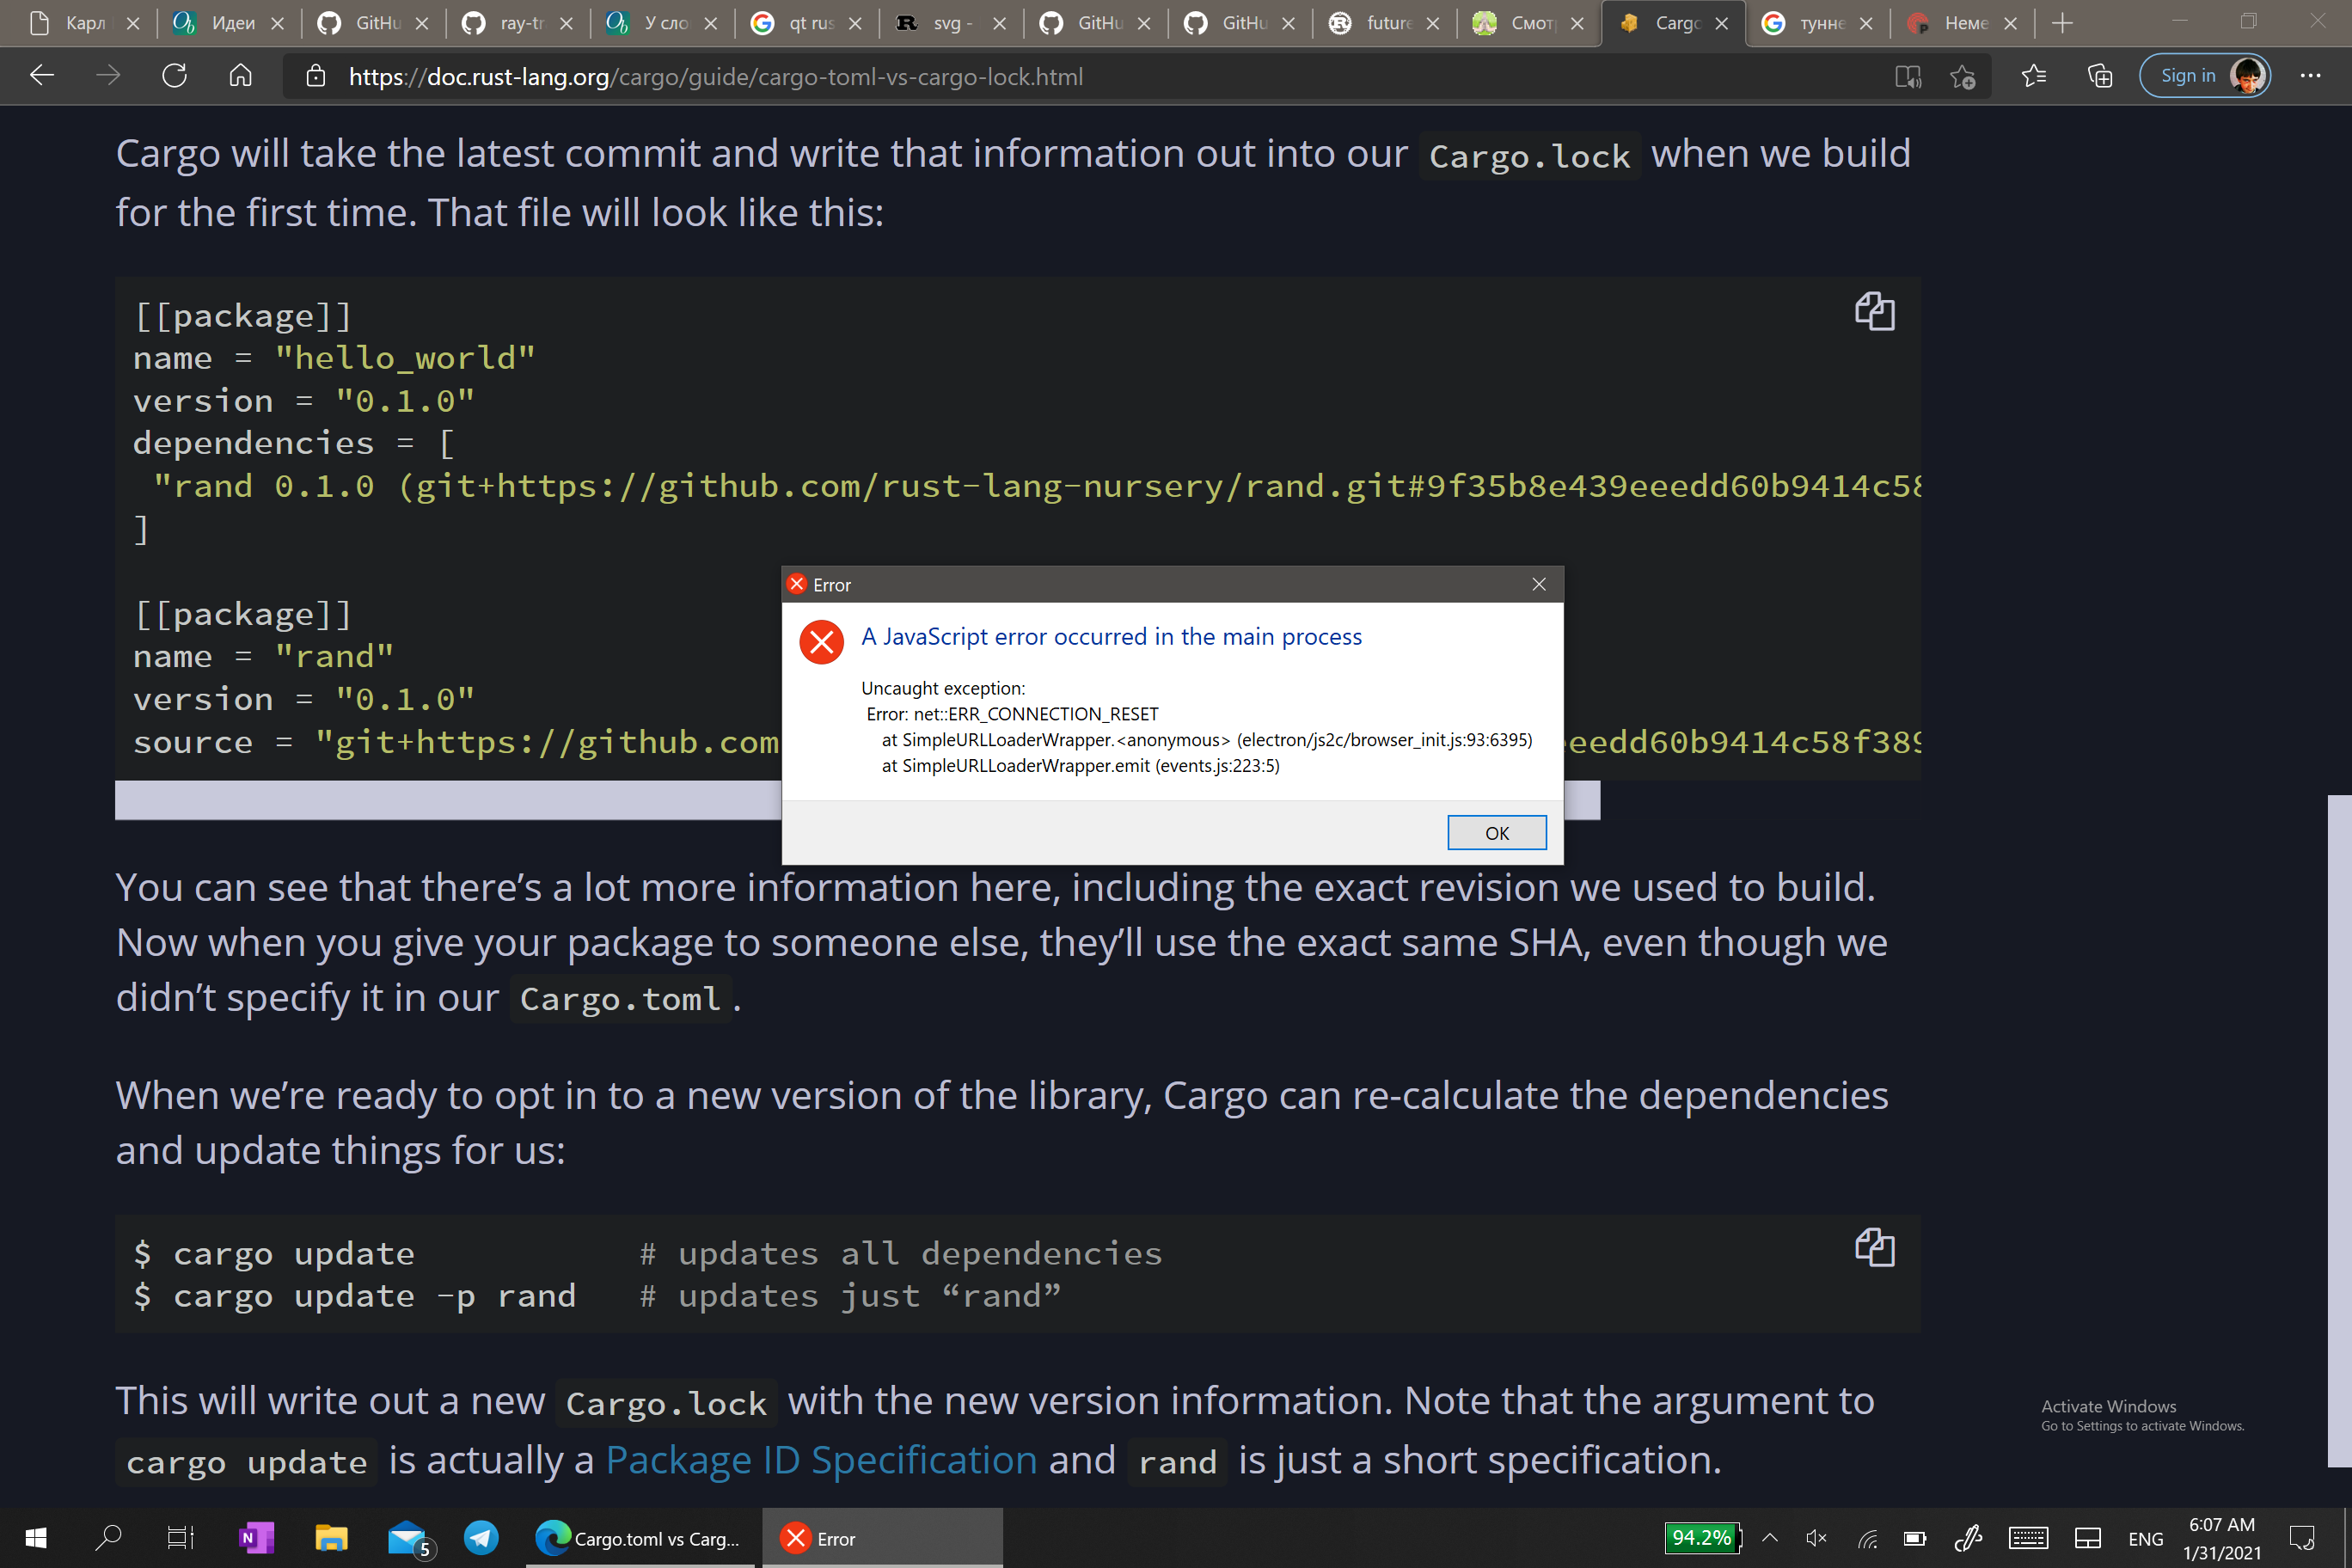Click the muted volume tray icon

tap(1816, 1538)
